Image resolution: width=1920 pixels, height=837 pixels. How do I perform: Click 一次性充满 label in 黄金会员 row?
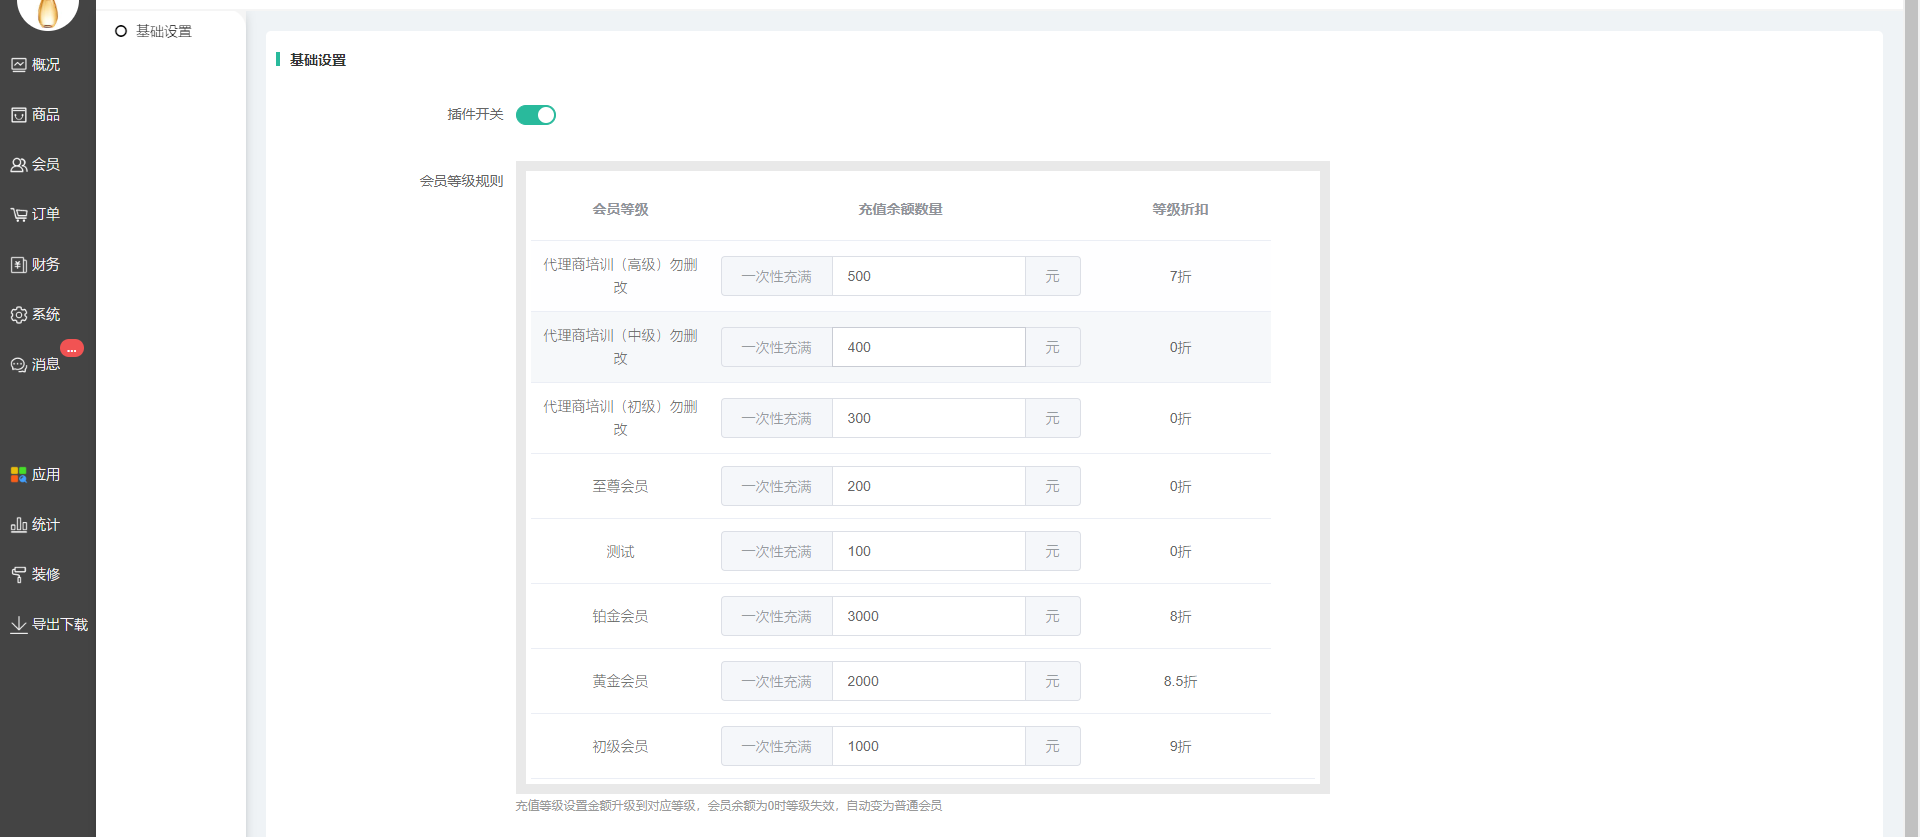(776, 681)
